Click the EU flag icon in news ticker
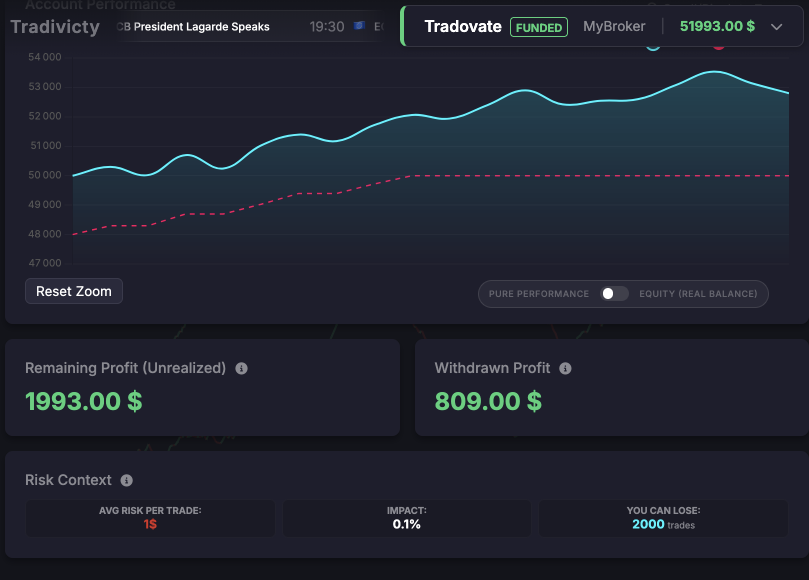Screen dimensions: 809x580 (x=359, y=26)
